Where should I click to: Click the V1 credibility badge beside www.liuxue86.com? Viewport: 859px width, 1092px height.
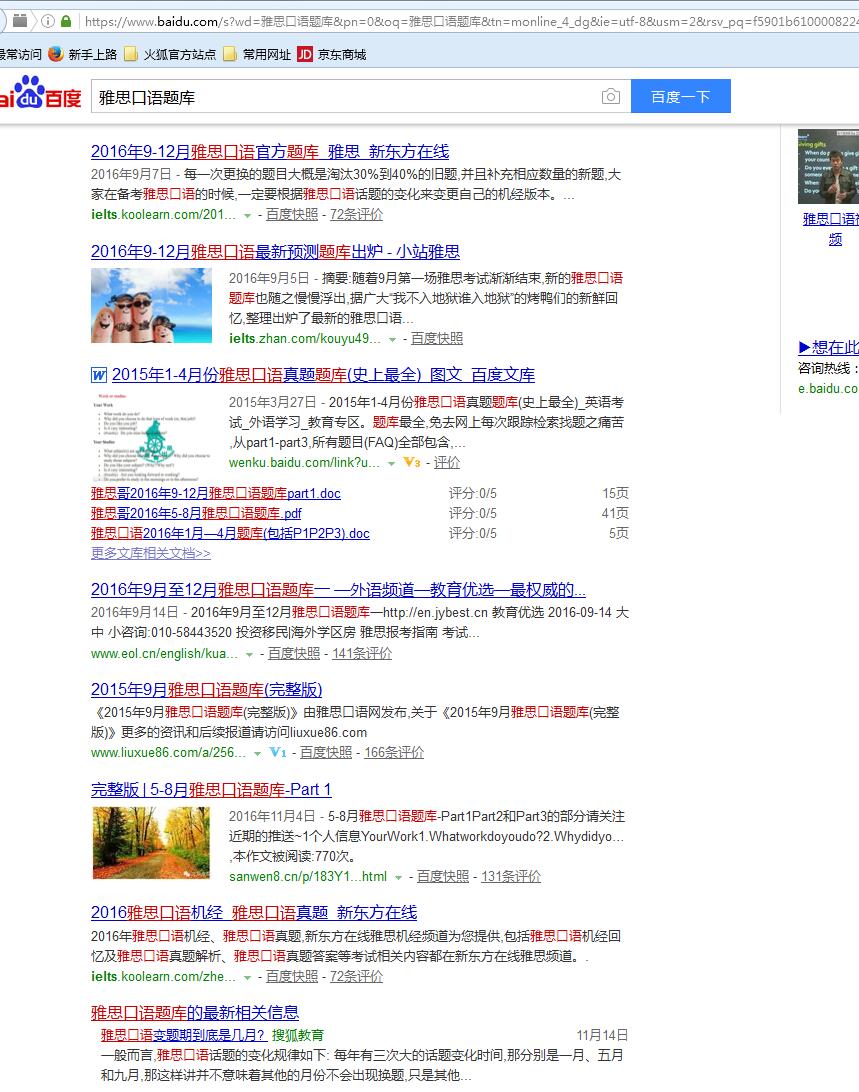(278, 752)
